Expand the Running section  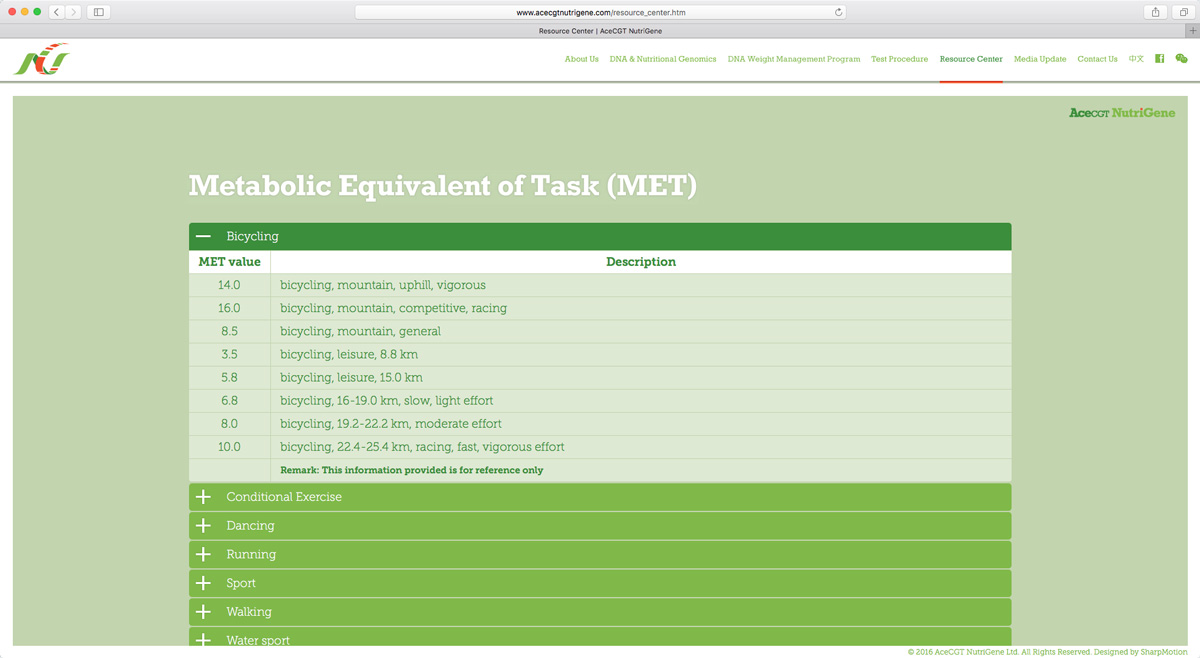pos(204,554)
